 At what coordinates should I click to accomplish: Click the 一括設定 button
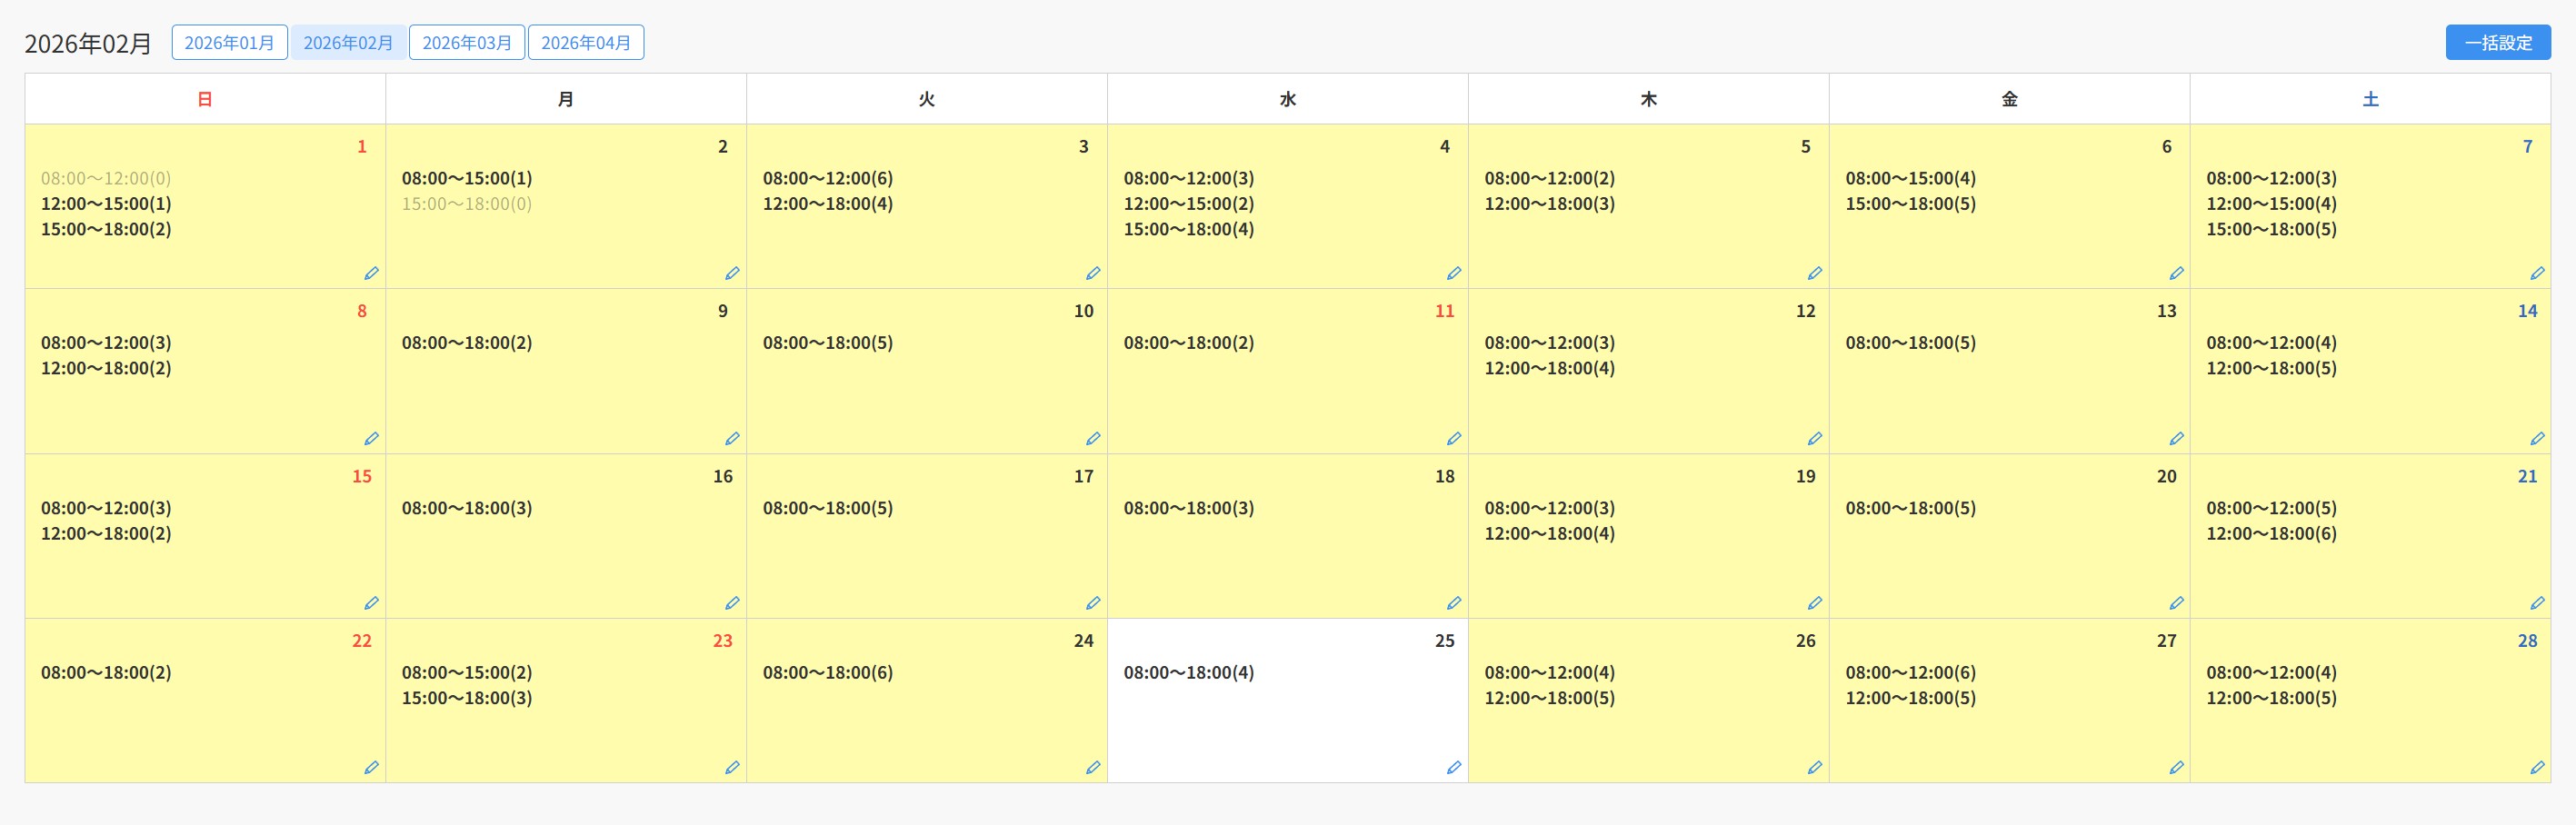2498,43
